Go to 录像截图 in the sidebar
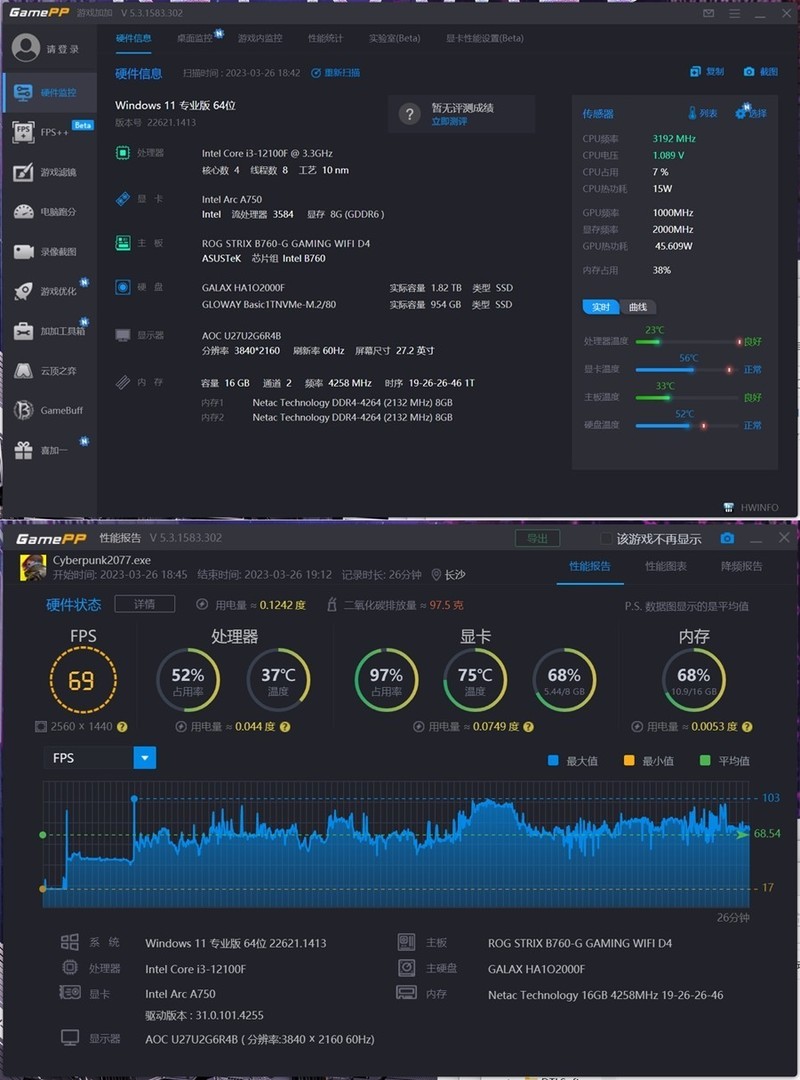Image resolution: width=800 pixels, height=1080 pixels. tap(48, 251)
